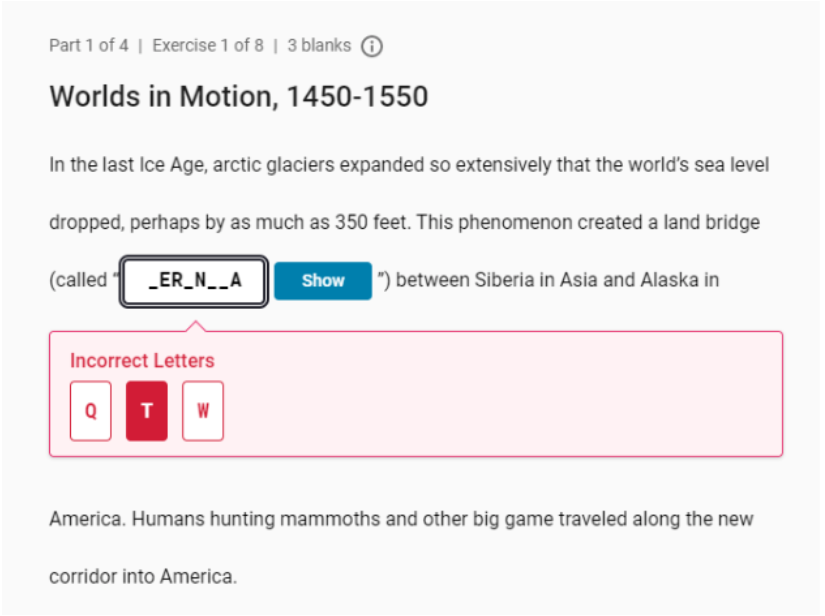Click the Exercise 1 of 8 label
825x616 pixels.
tap(208, 46)
